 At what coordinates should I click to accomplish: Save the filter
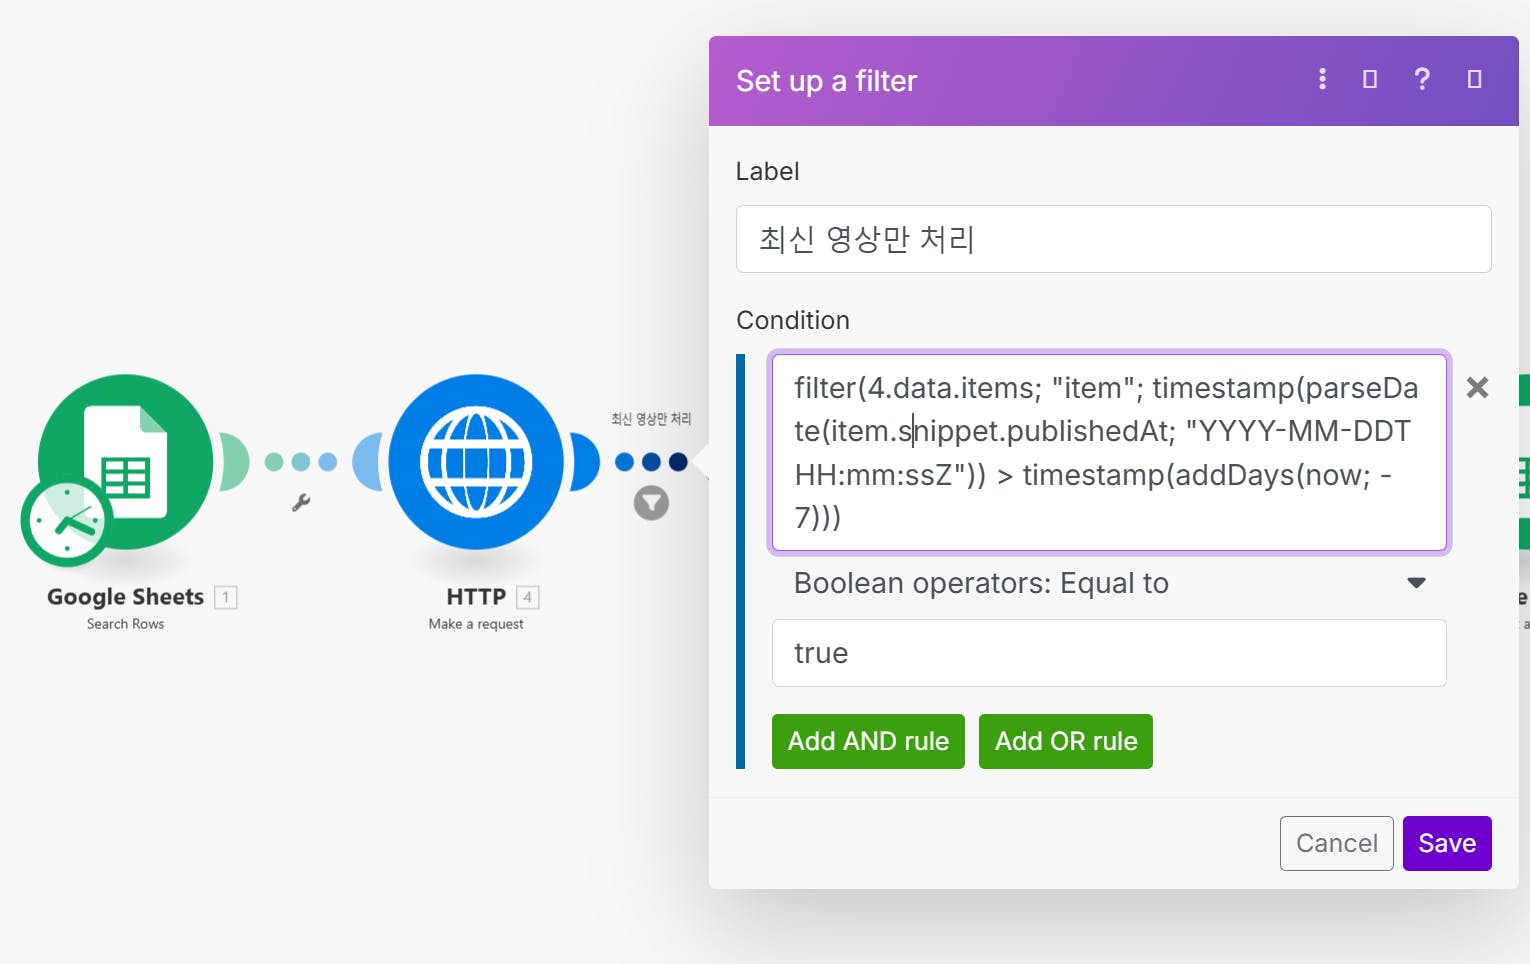tap(1446, 843)
